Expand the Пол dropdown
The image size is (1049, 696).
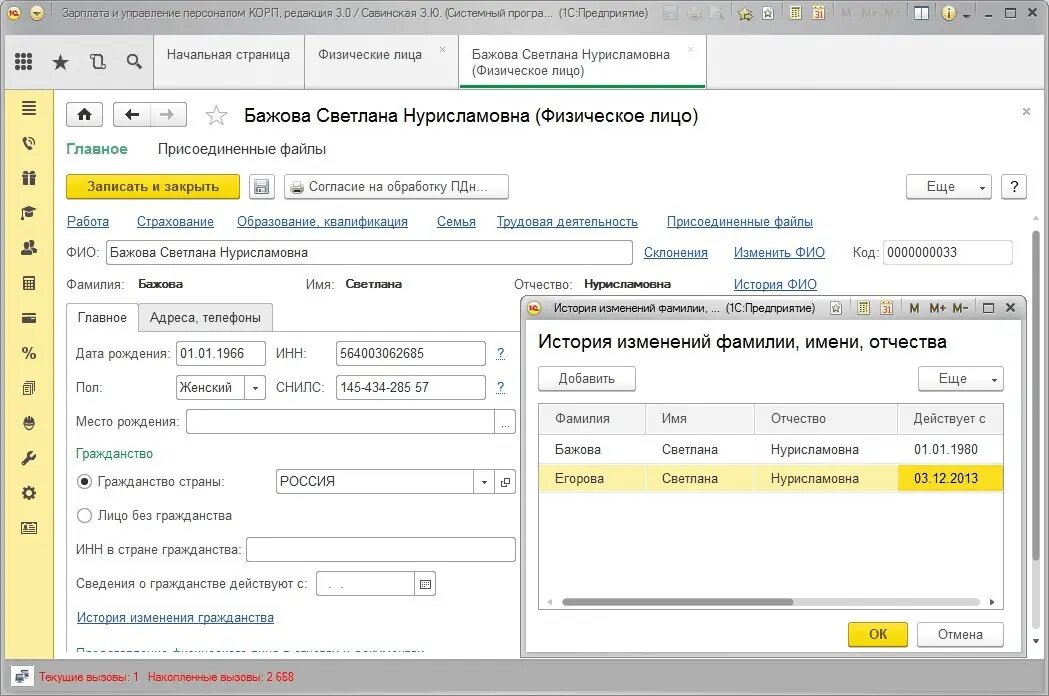point(255,387)
